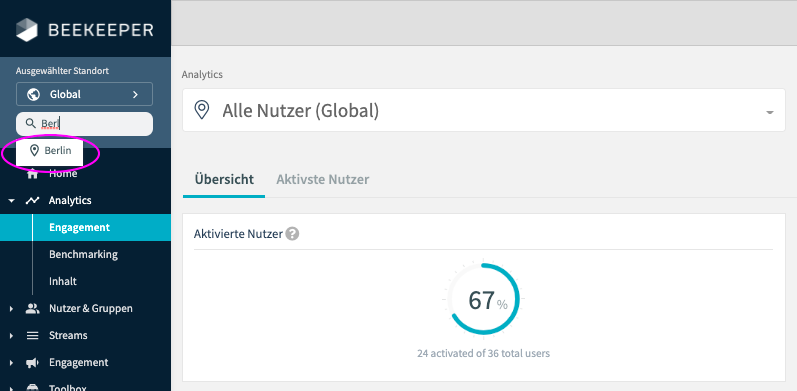Image resolution: width=797 pixels, height=391 pixels.
Task: Expand the lower Engagement section arrow
Action: click(x=11, y=363)
